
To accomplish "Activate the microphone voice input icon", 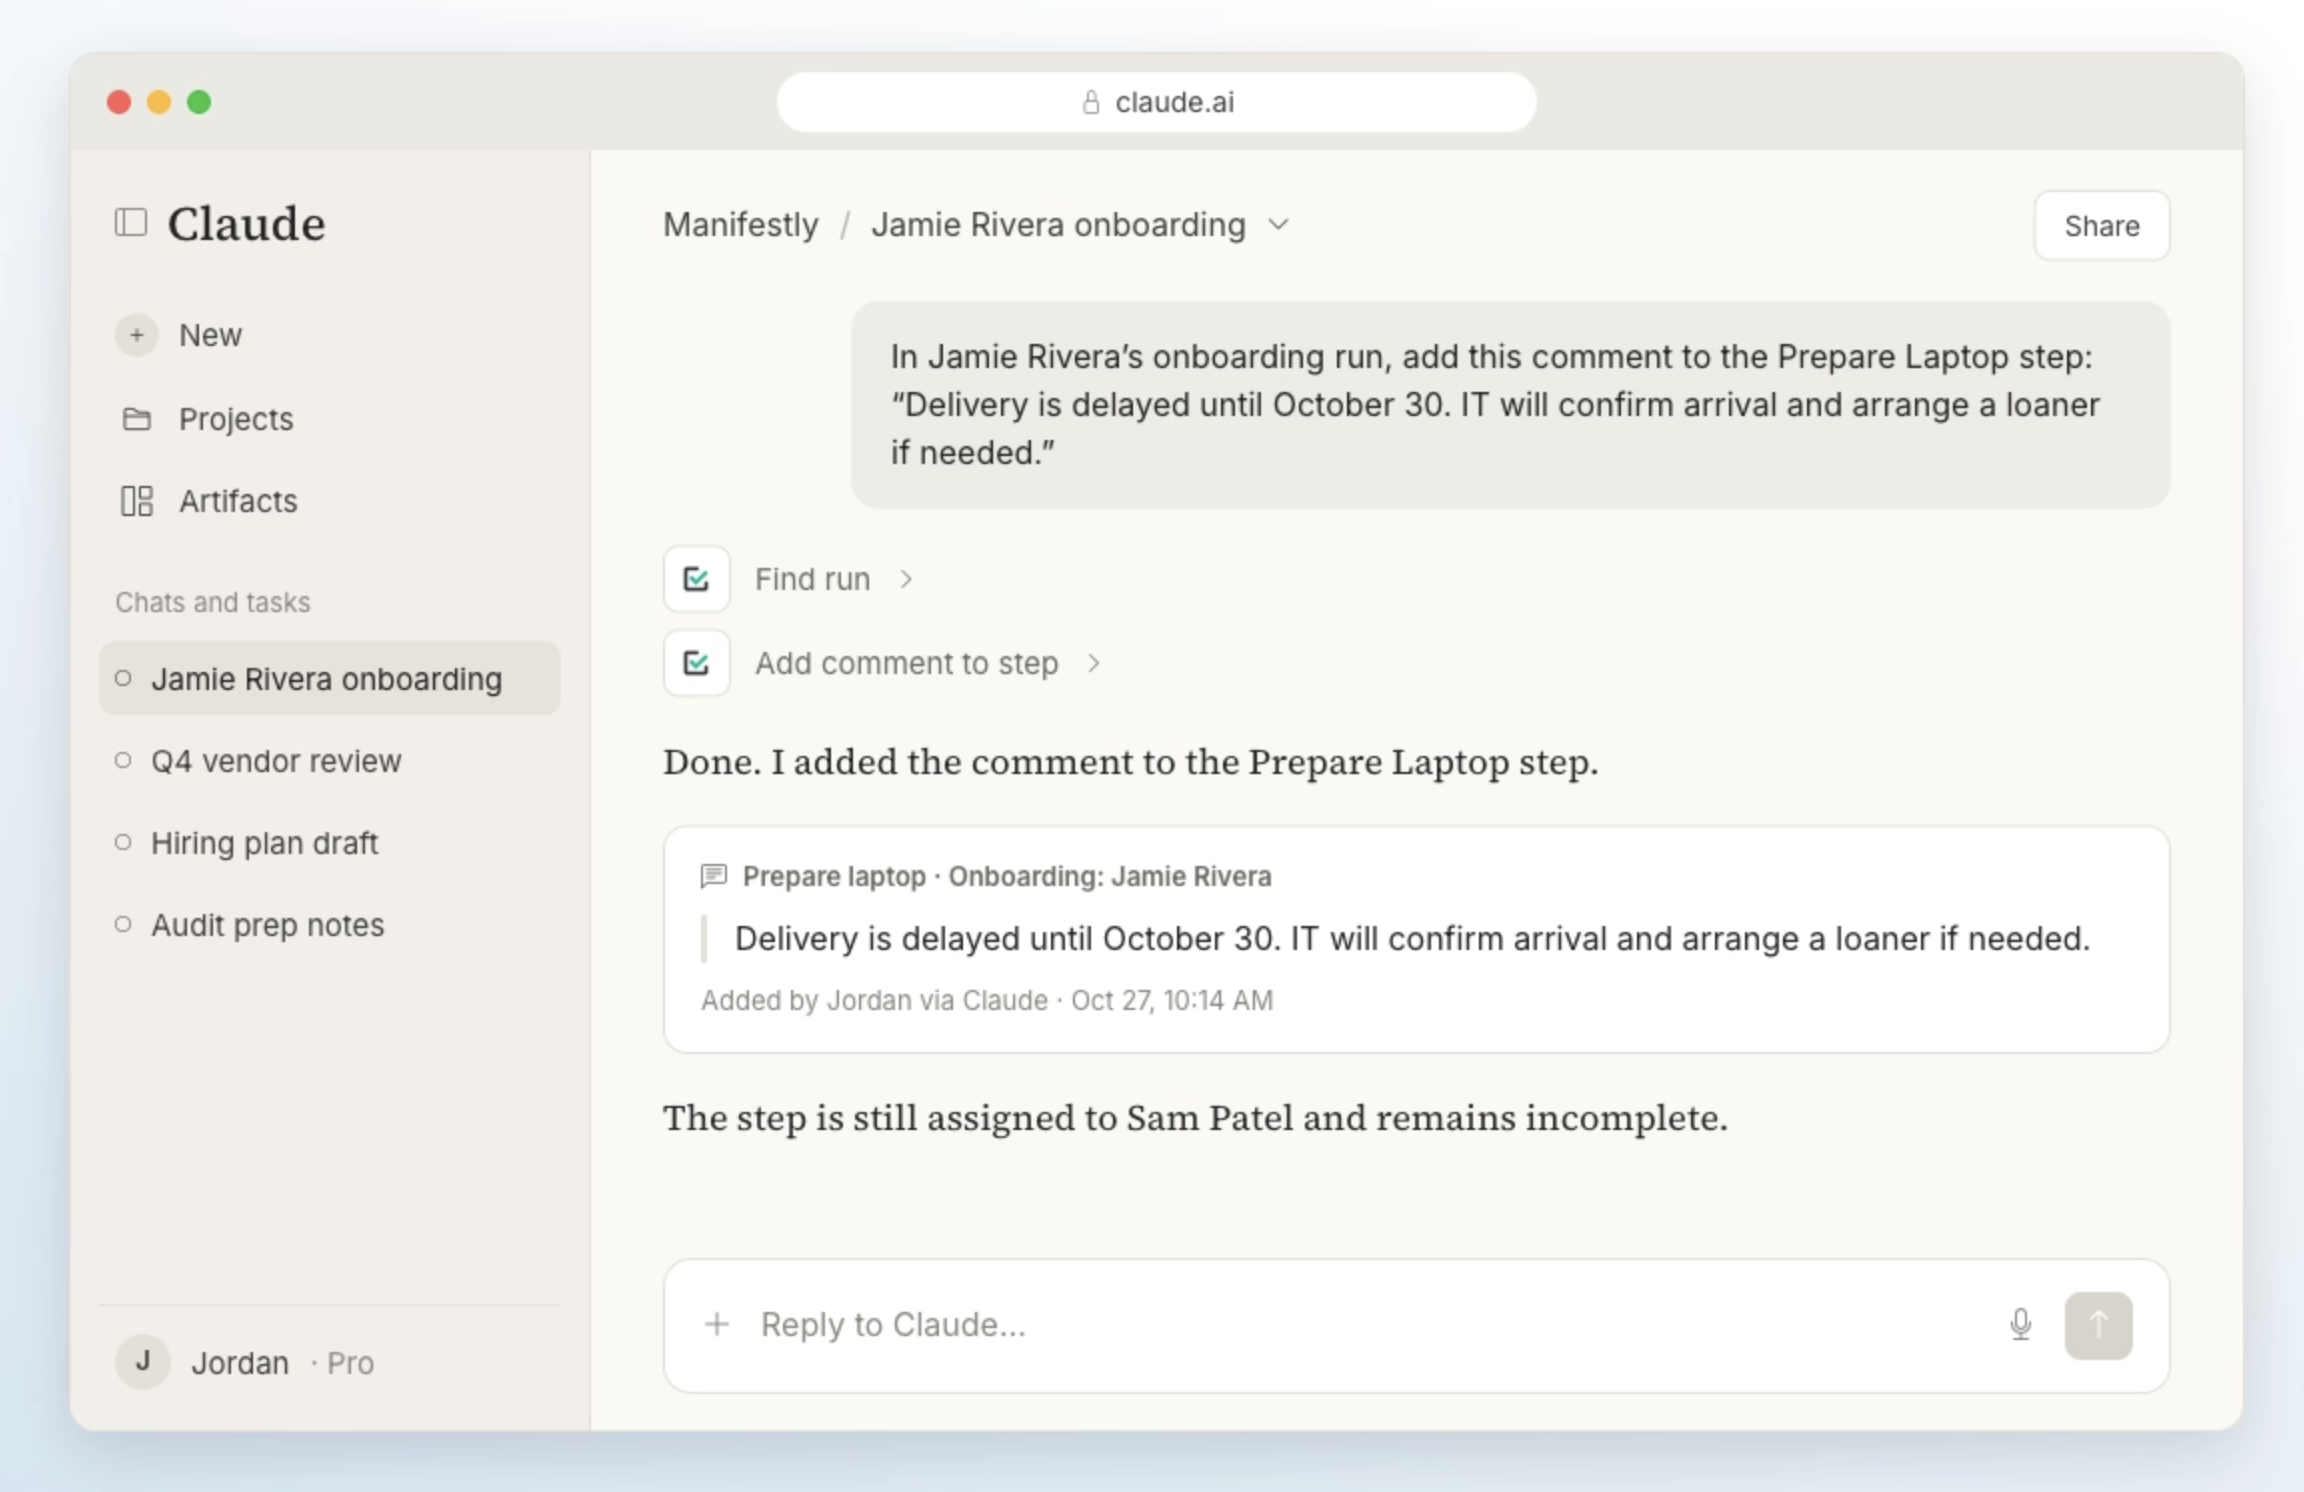I will coord(2021,1324).
